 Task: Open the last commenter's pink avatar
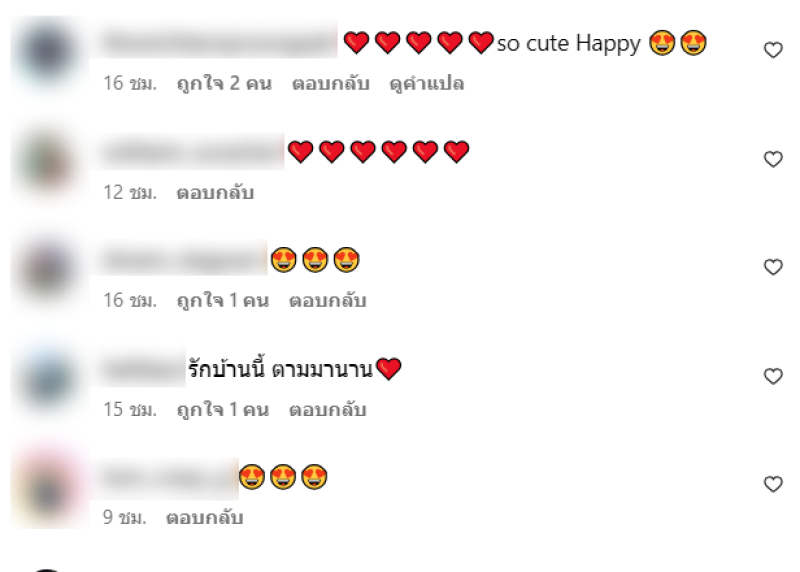(47, 488)
